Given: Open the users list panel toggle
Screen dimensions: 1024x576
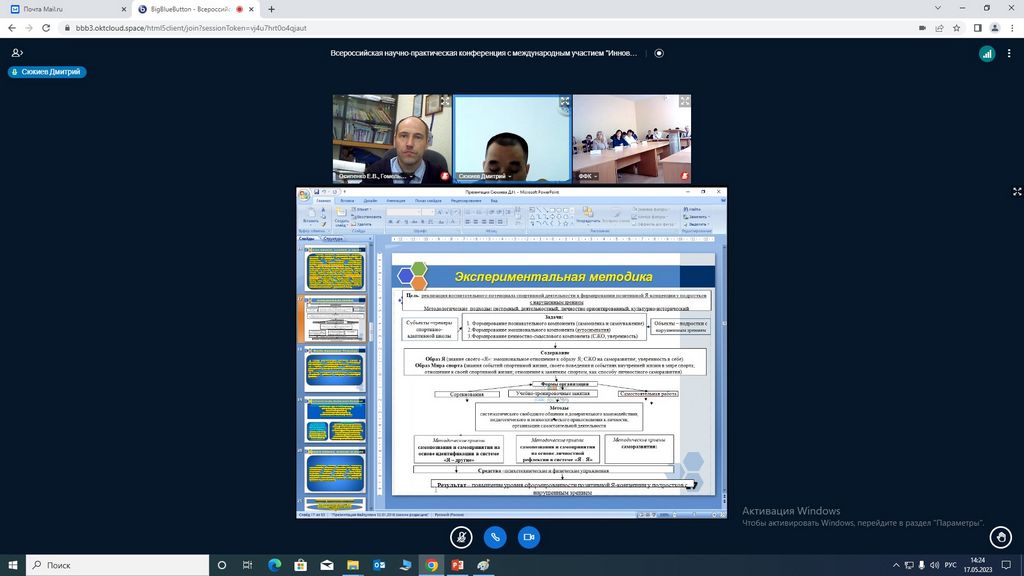Looking at the screenshot, I should 17,53.
